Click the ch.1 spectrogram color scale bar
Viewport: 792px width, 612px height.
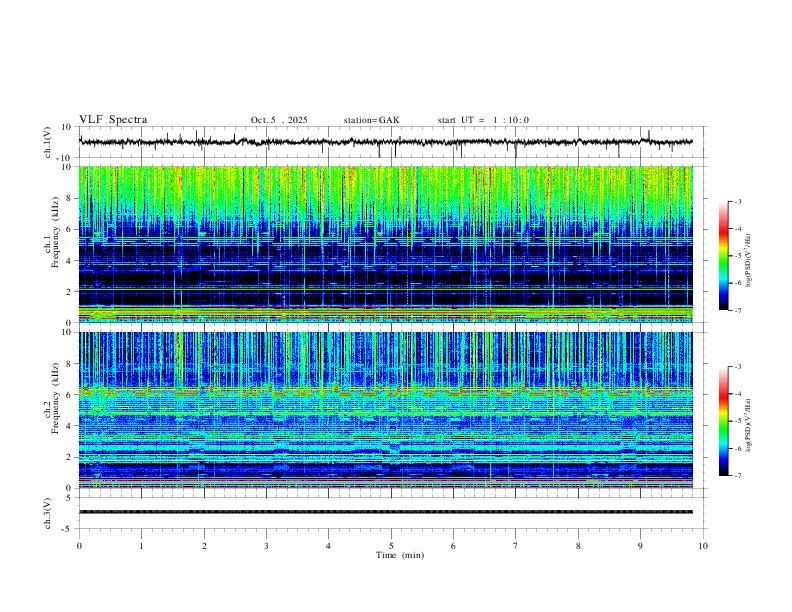click(724, 256)
